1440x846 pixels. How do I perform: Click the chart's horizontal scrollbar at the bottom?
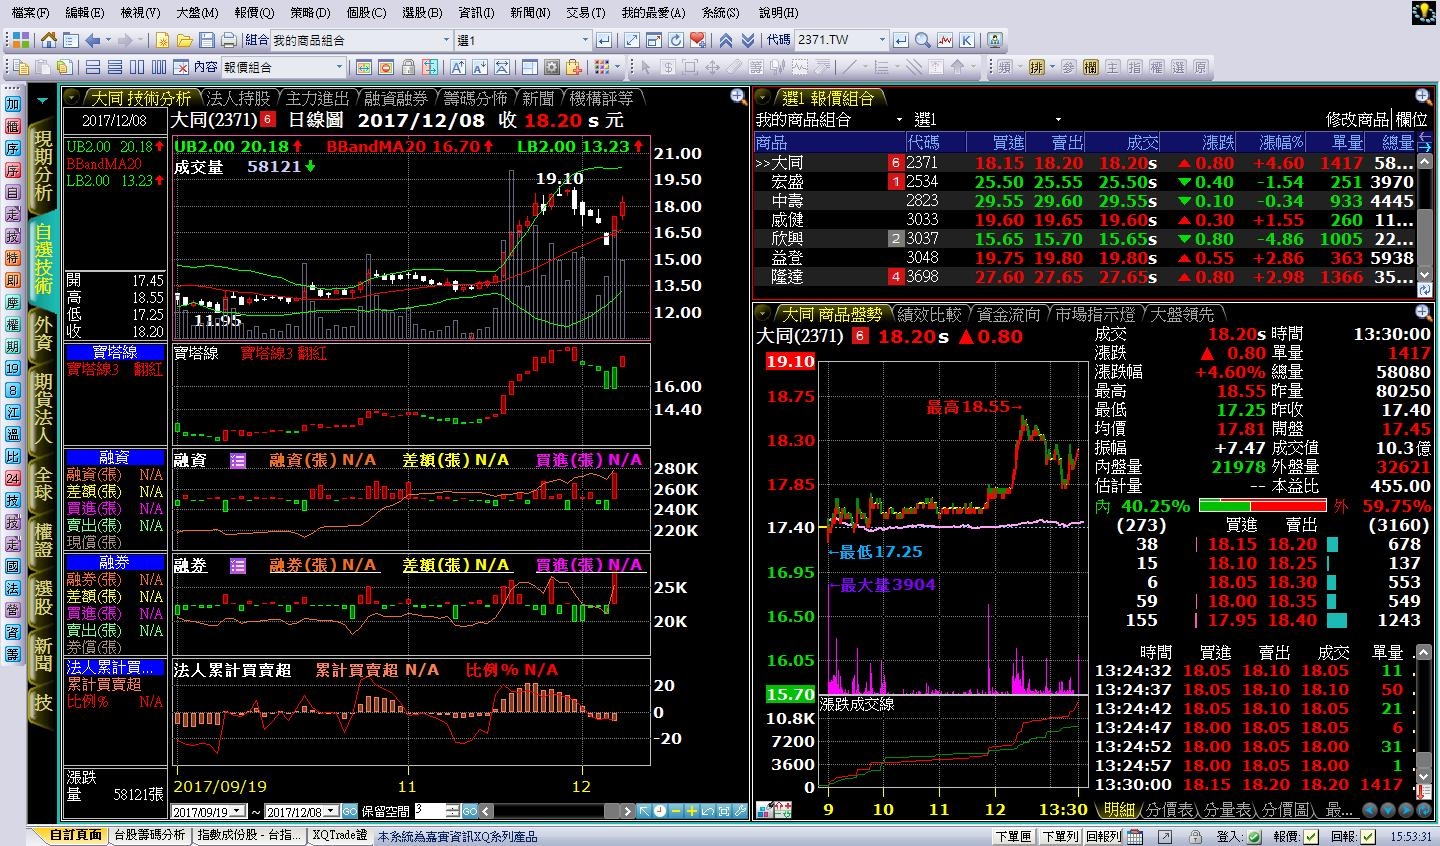pos(560,811)
